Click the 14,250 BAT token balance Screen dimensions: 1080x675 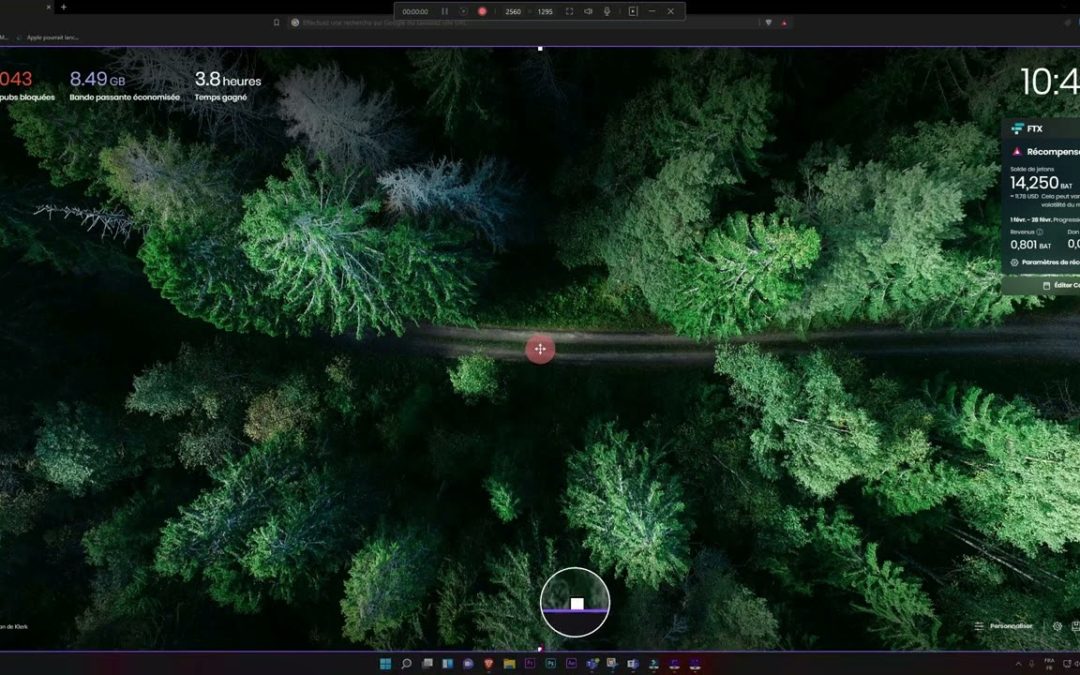click(x=1041, y=183)
